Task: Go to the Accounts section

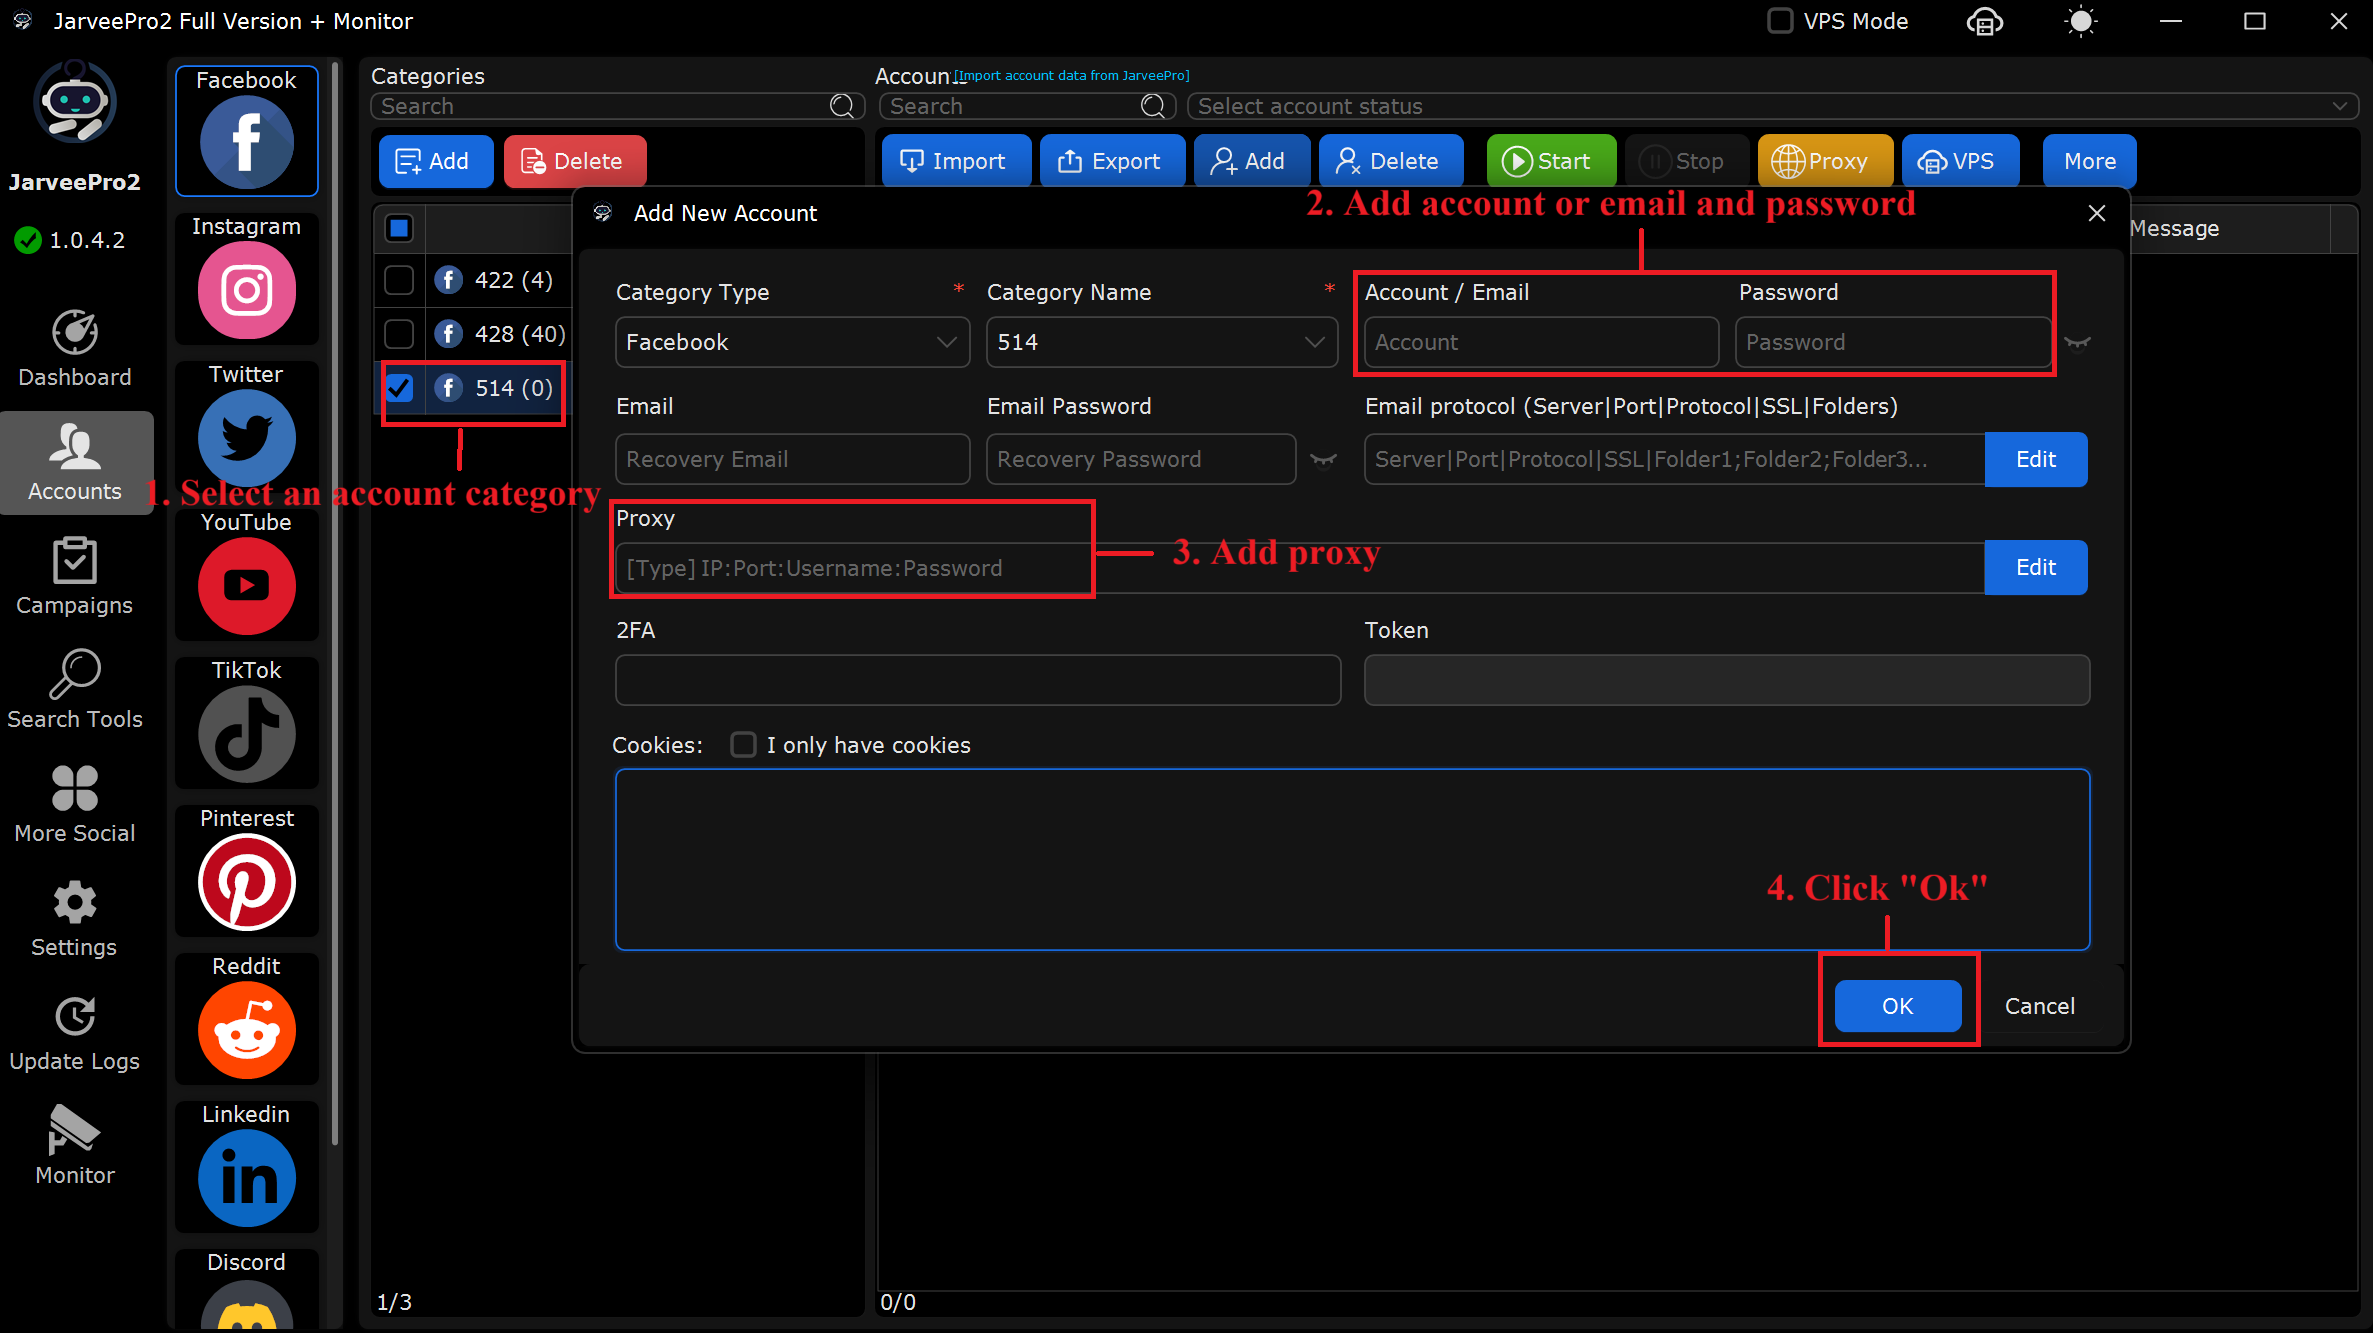Action: point(75,462)
